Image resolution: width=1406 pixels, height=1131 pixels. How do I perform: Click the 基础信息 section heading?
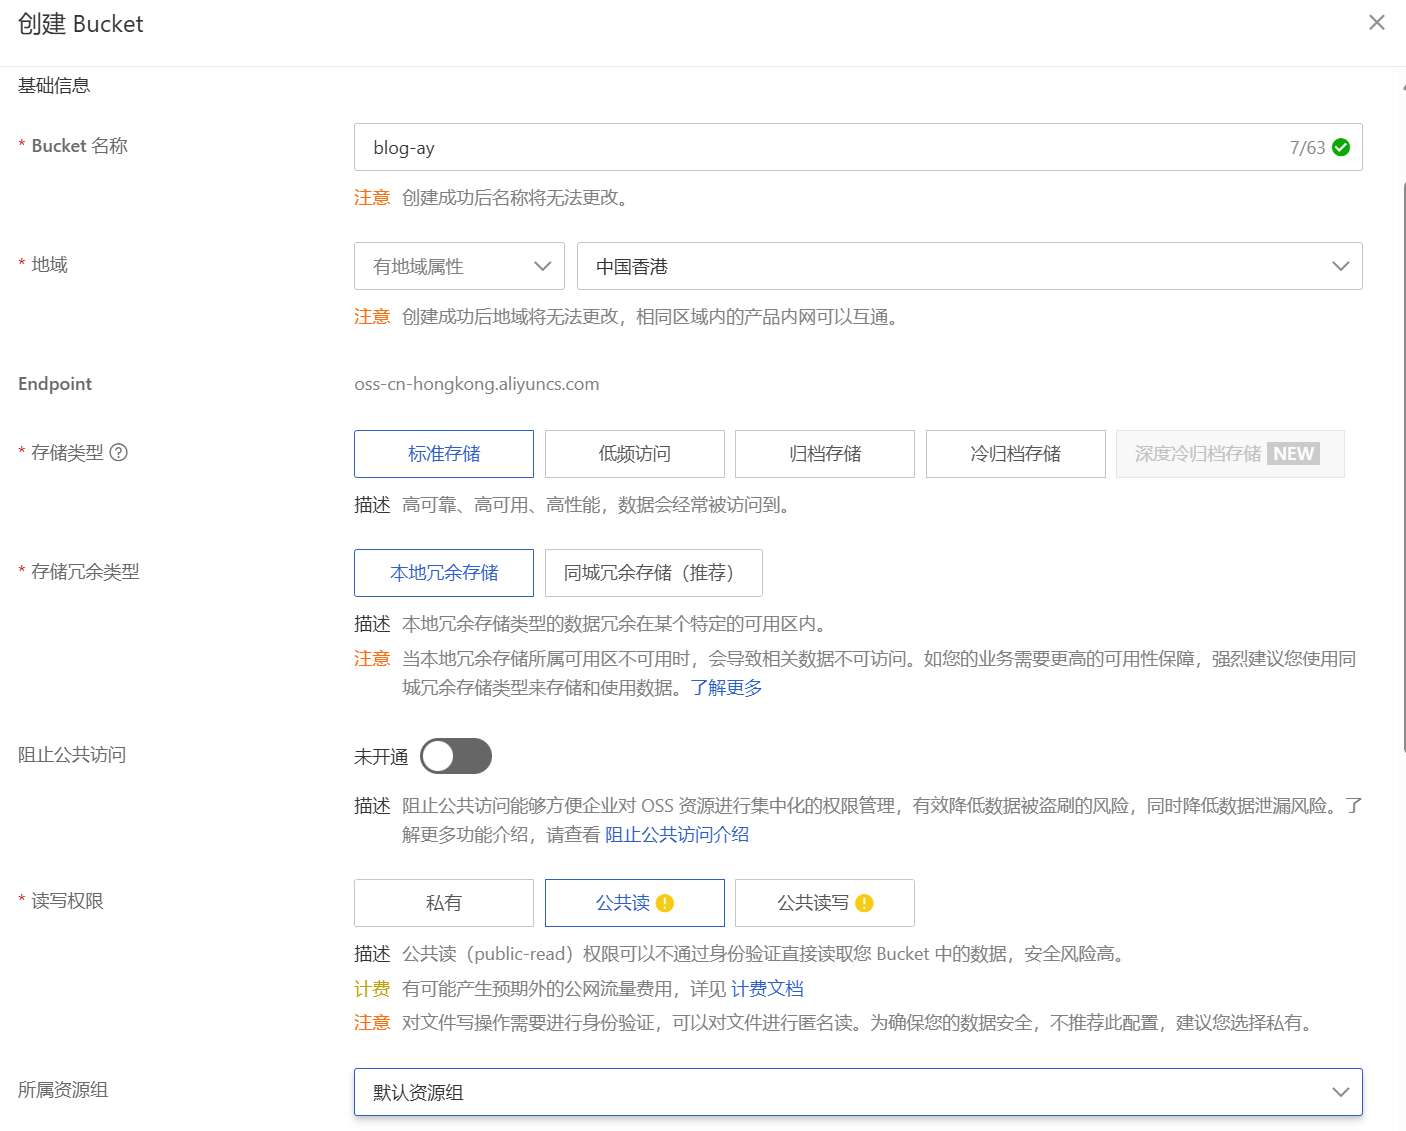click(x=54, y=86)
